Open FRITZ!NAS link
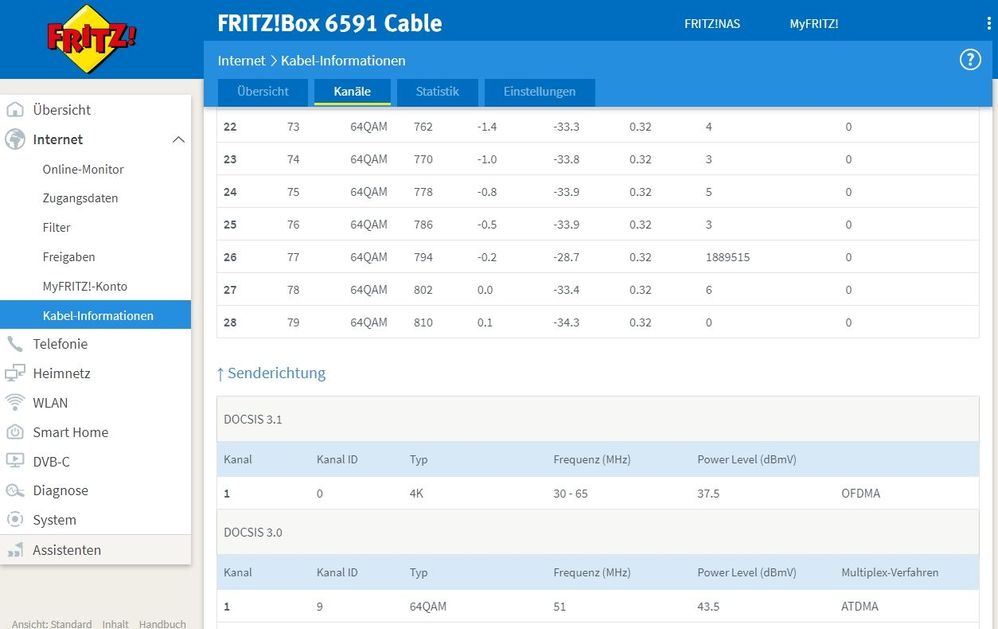The image size is (998, 629). tap(712, 24)
